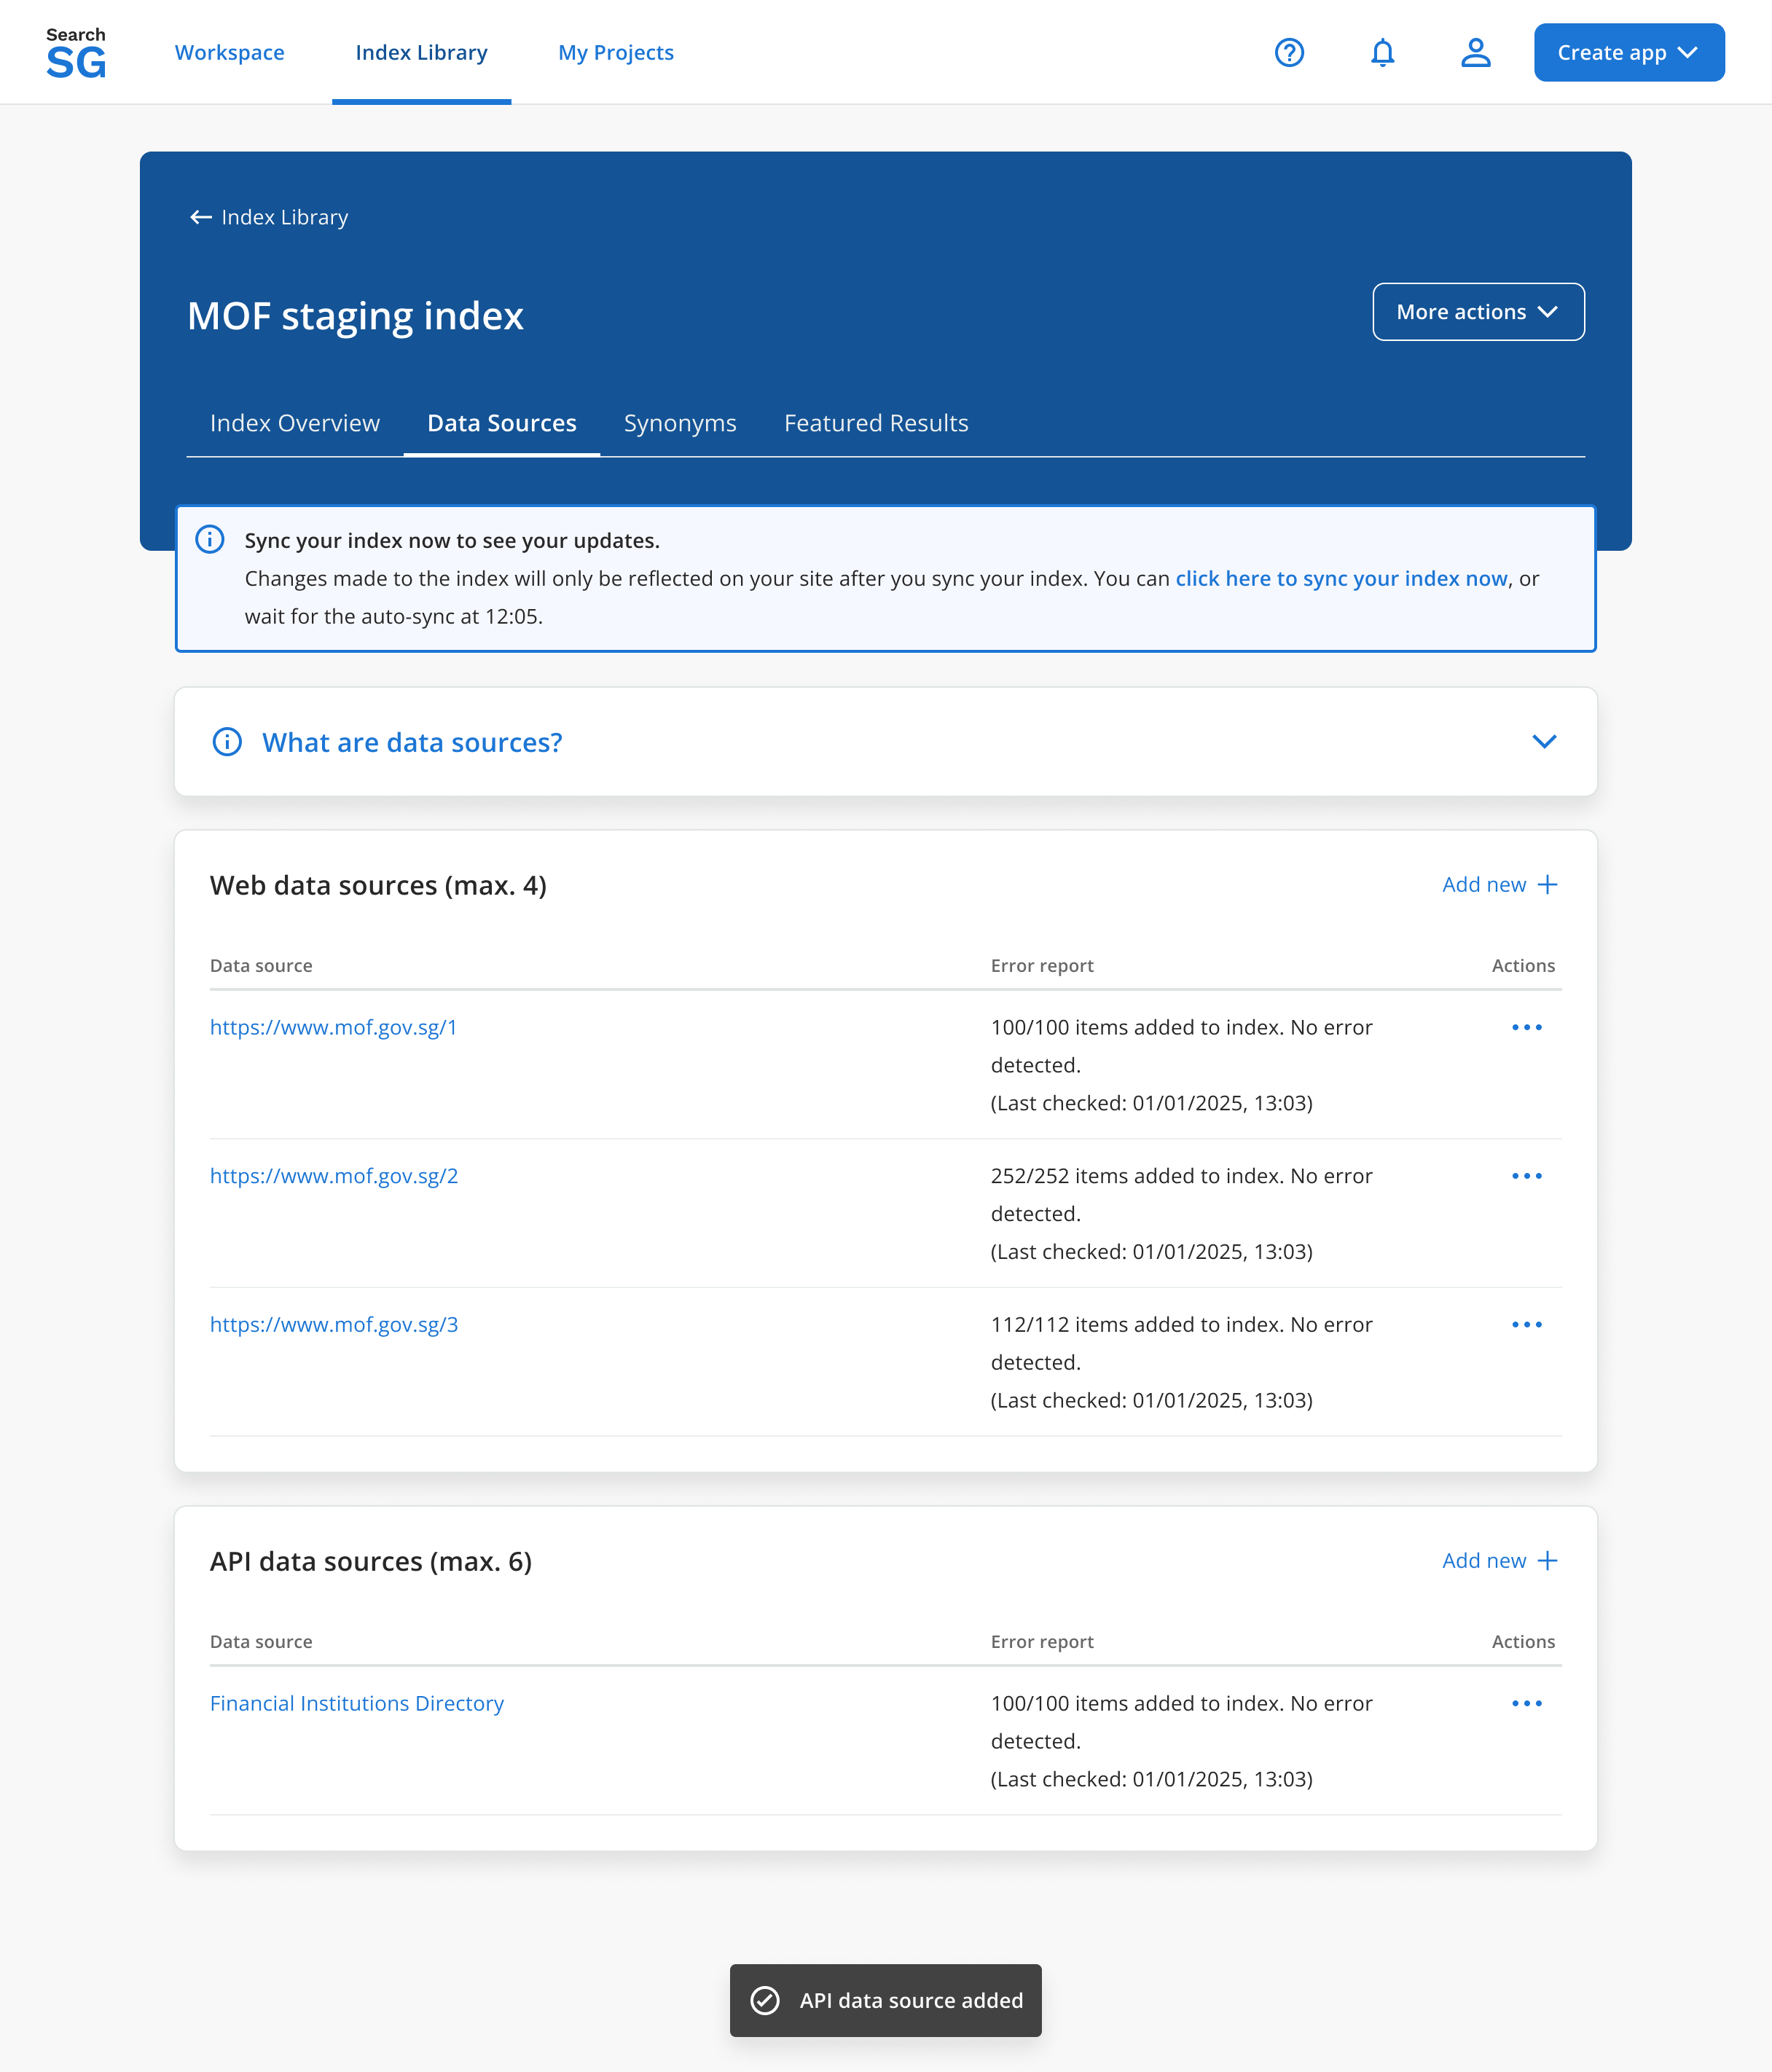This screenshot has height=2072, width=1772.
Task: Click info icon in sync banner
Action: (209, 539)
